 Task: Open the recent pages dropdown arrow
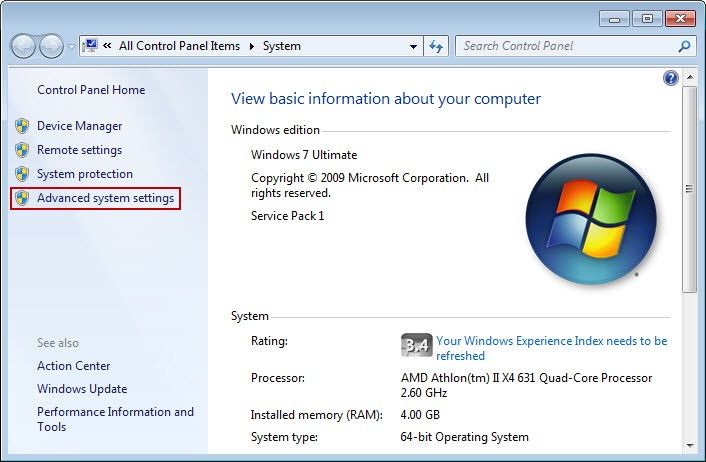click(71, 46)
